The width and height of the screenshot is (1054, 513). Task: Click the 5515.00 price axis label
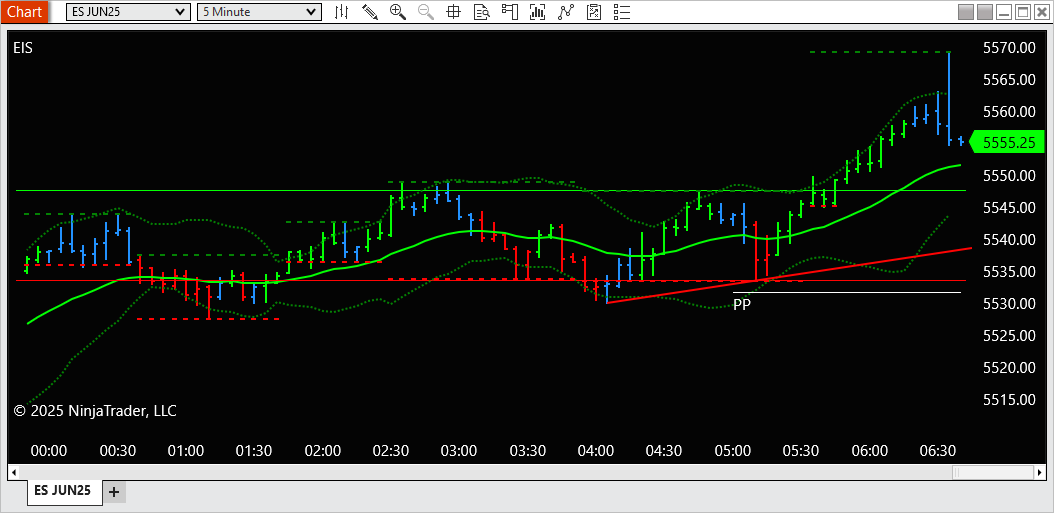coord(1008,400)
